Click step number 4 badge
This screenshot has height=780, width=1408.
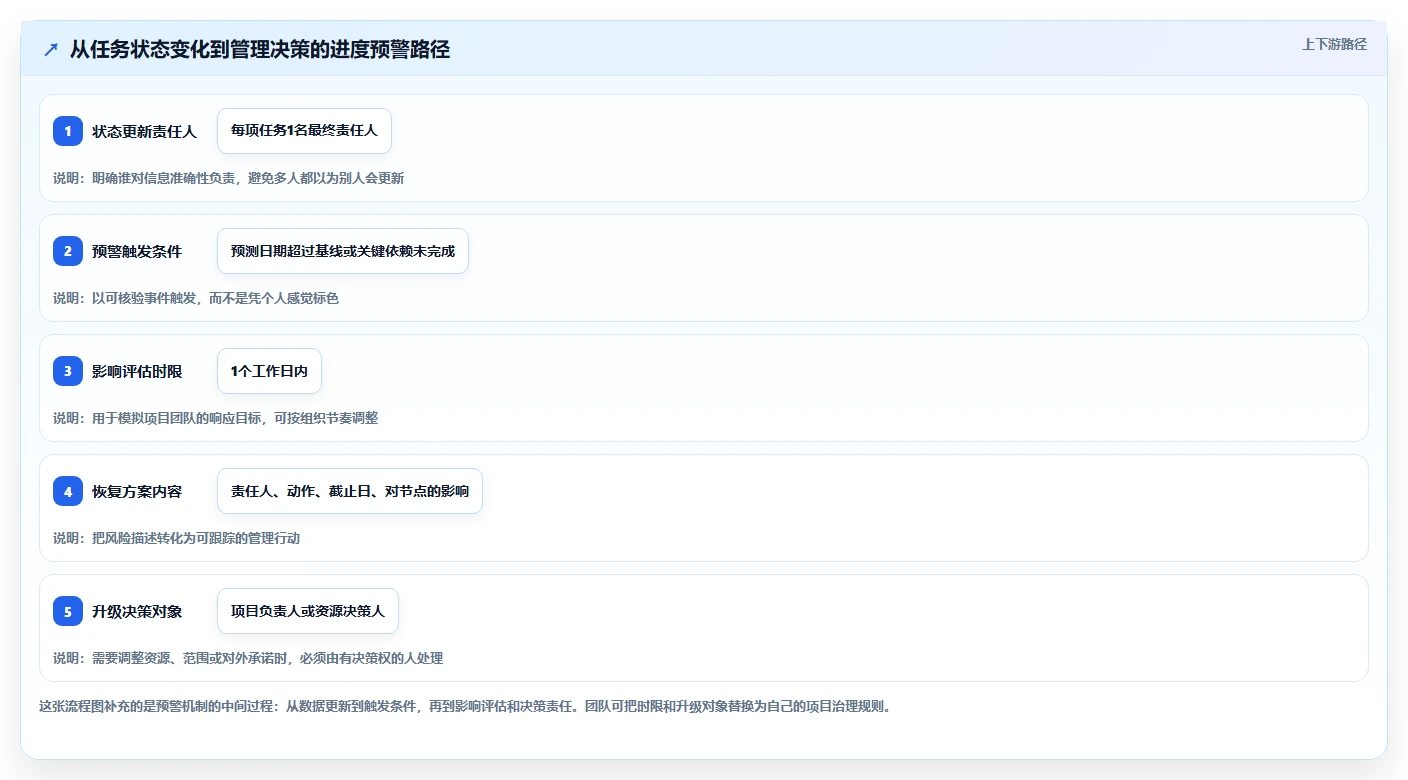point(68,491)
